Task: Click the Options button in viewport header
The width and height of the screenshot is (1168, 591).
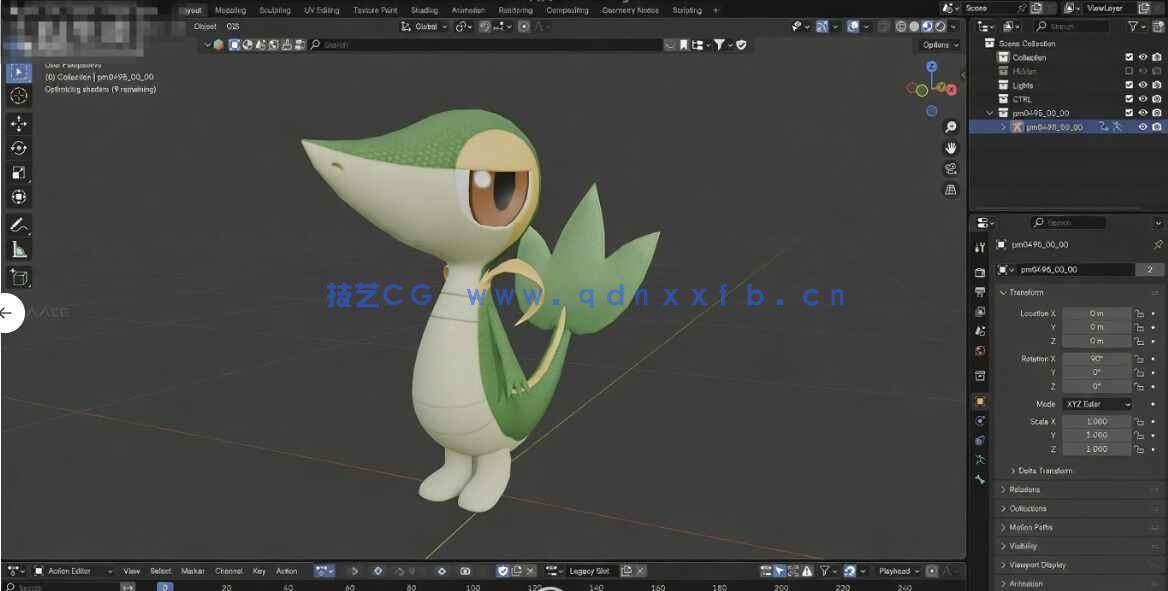Action: 936,44
